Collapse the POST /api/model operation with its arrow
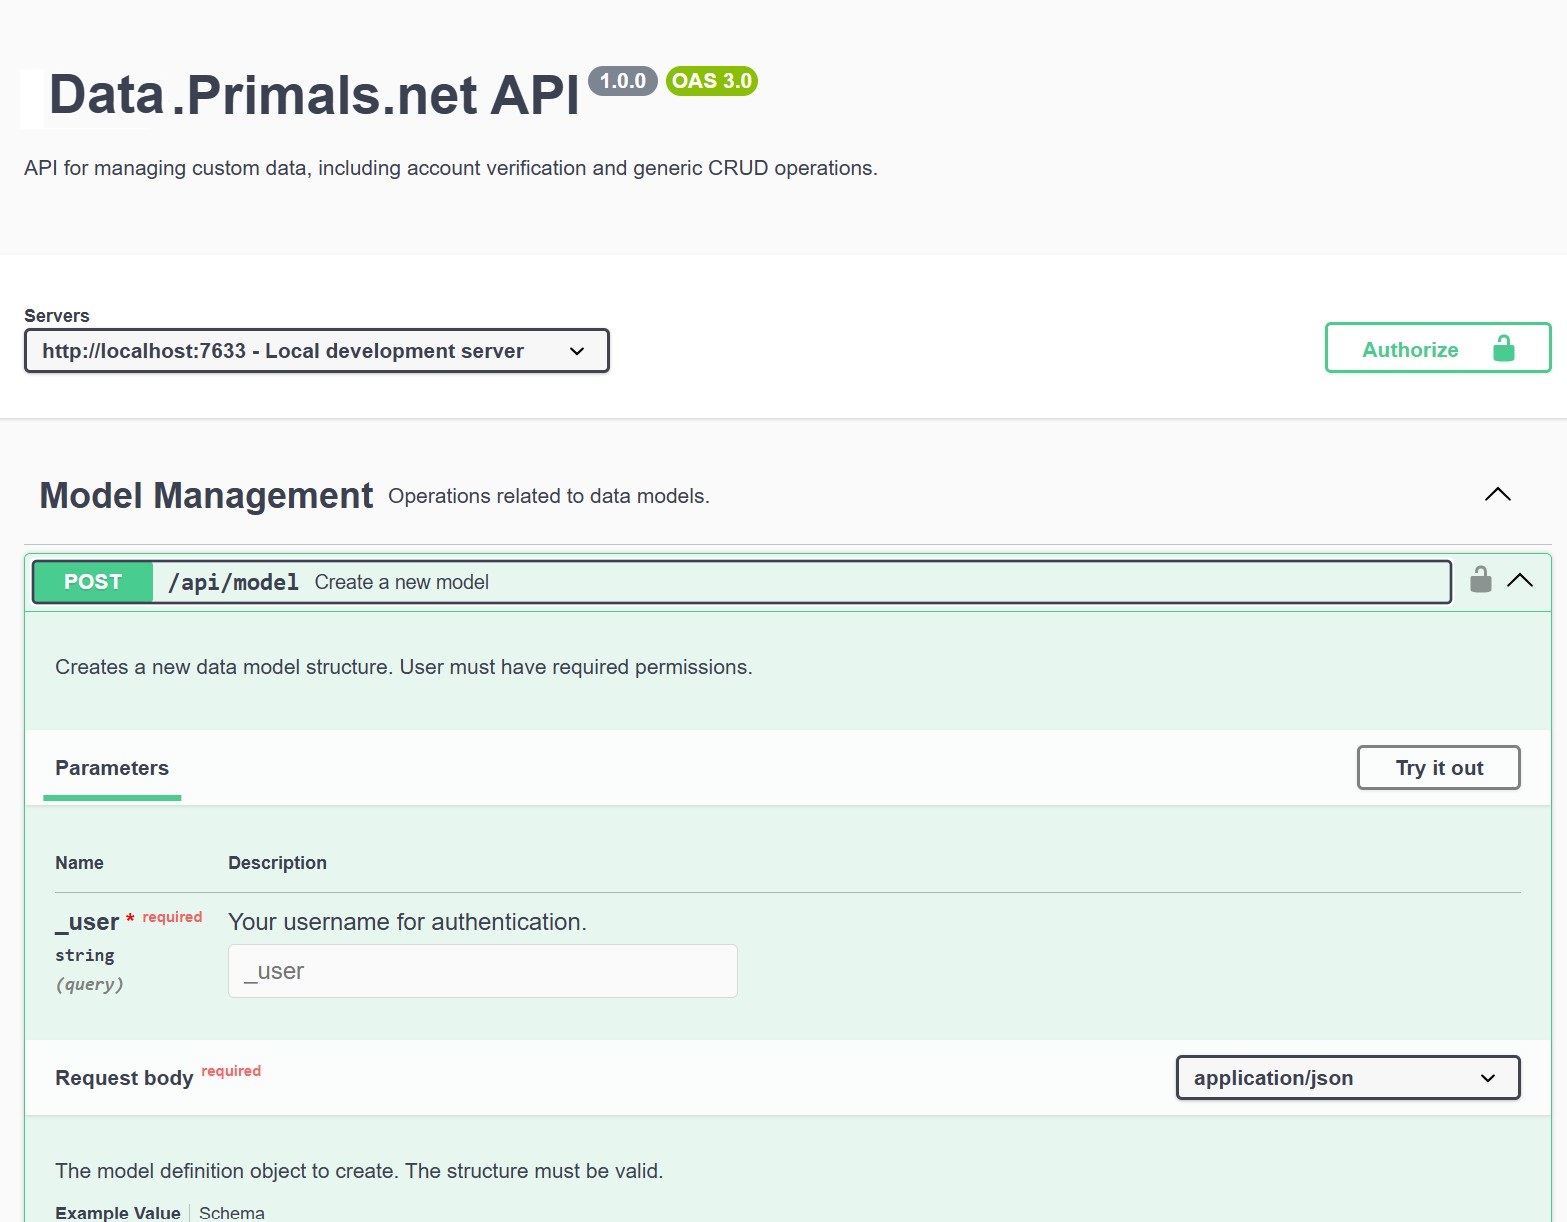Image resolution: width=1567 pixels, height=1222 pixels. (1519, 581)
